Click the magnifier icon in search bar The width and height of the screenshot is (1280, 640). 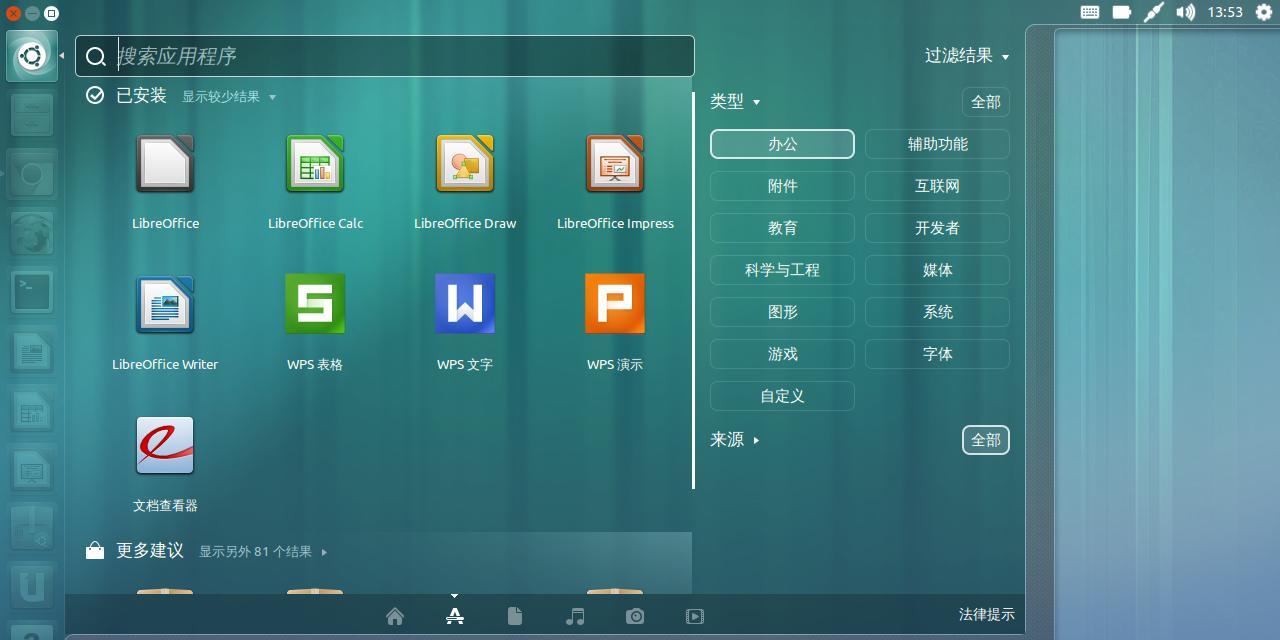(96, 57)
